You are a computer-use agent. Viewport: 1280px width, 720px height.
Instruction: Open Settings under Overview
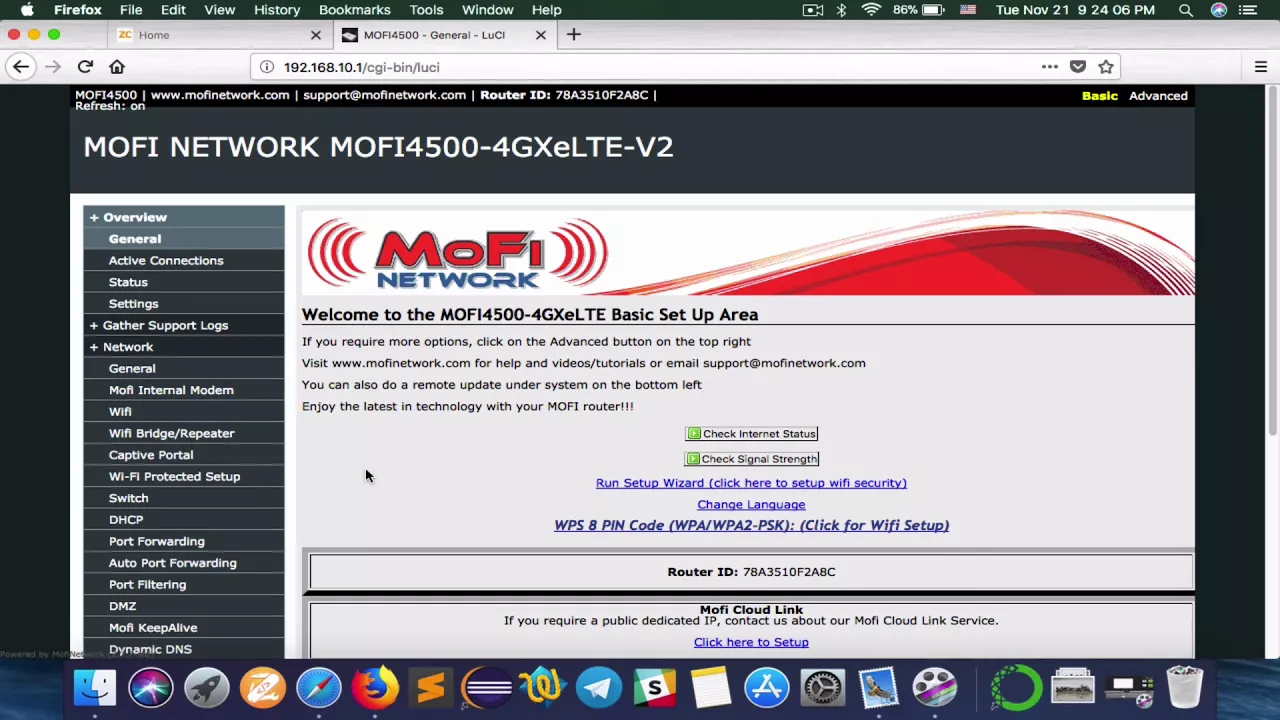pyautogui.click(x=184, y=304)
